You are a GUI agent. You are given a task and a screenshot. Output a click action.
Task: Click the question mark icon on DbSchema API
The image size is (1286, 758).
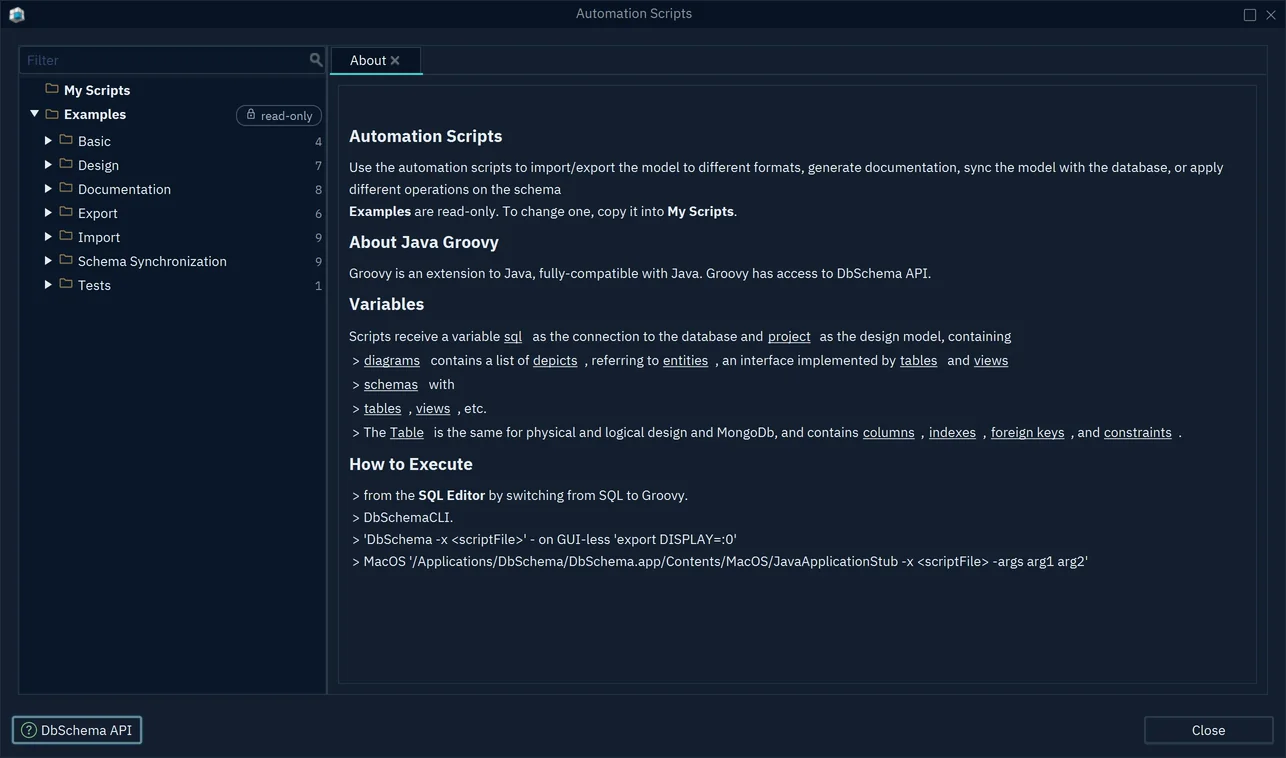pos(28,730)
